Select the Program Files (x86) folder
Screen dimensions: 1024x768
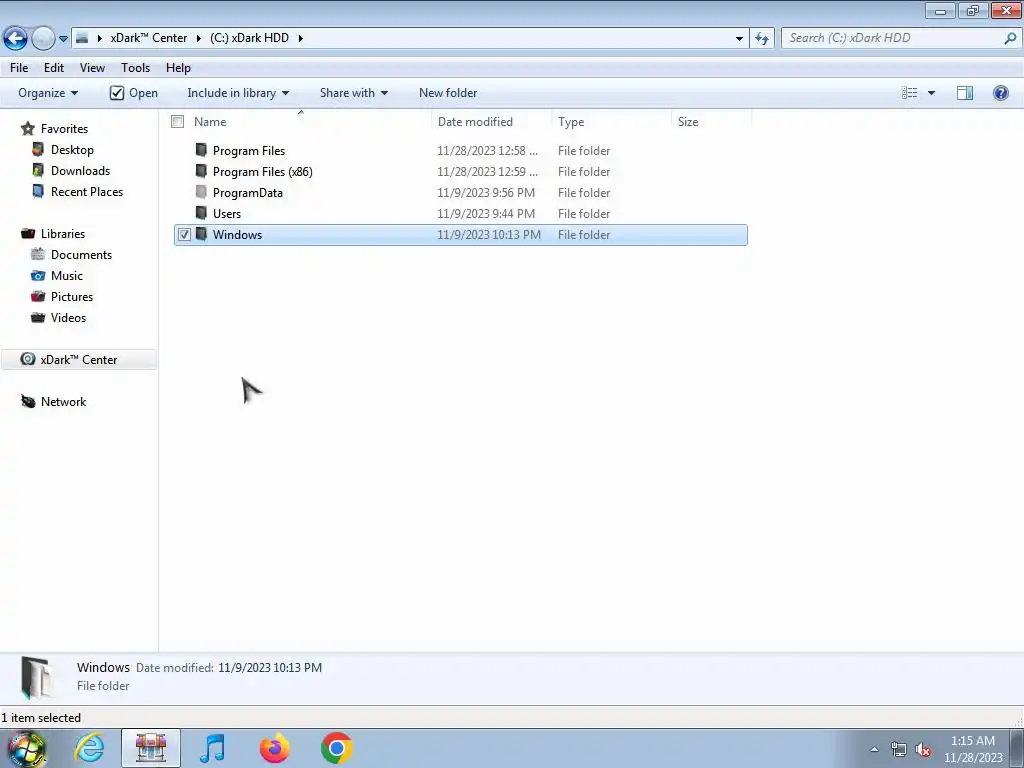[263, 172]
